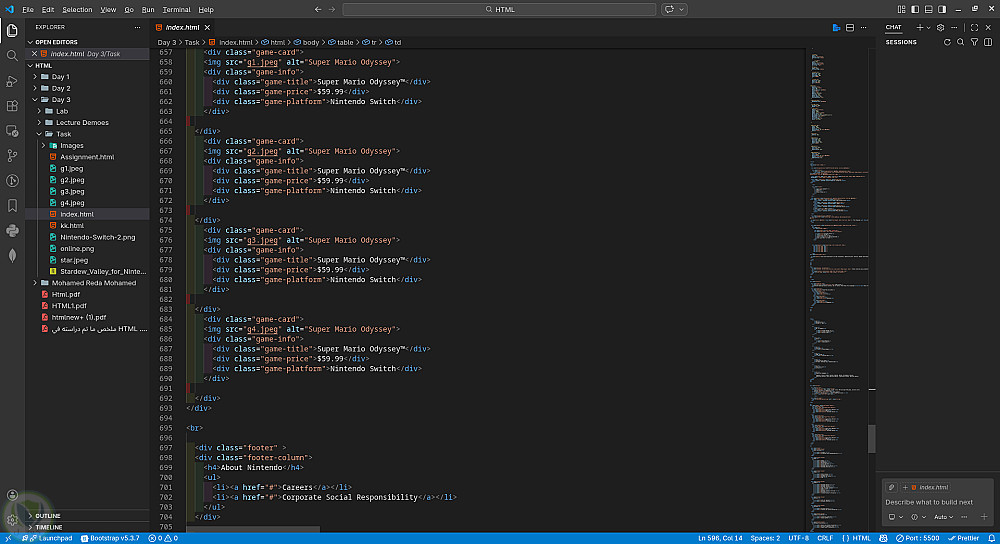This screenshot has height=544, width=1000.
Task: Click Bootstrap v5.3.7 in status bar
Action: 110,538
